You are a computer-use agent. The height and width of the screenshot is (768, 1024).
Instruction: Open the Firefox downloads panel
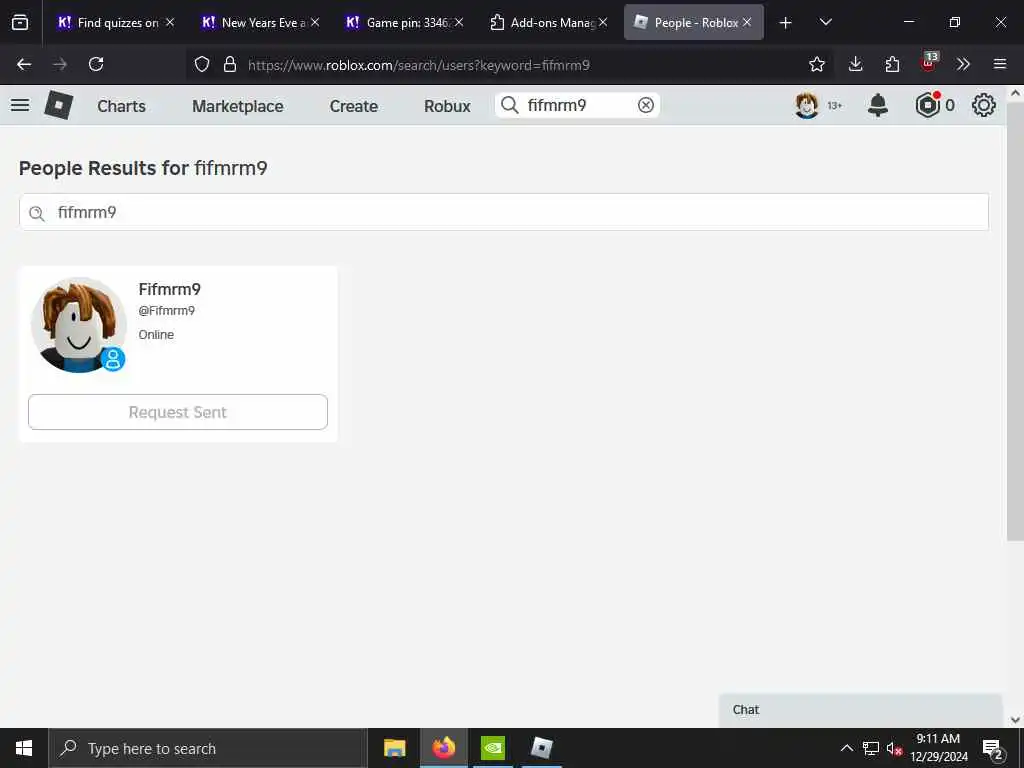tap(856, 64)
